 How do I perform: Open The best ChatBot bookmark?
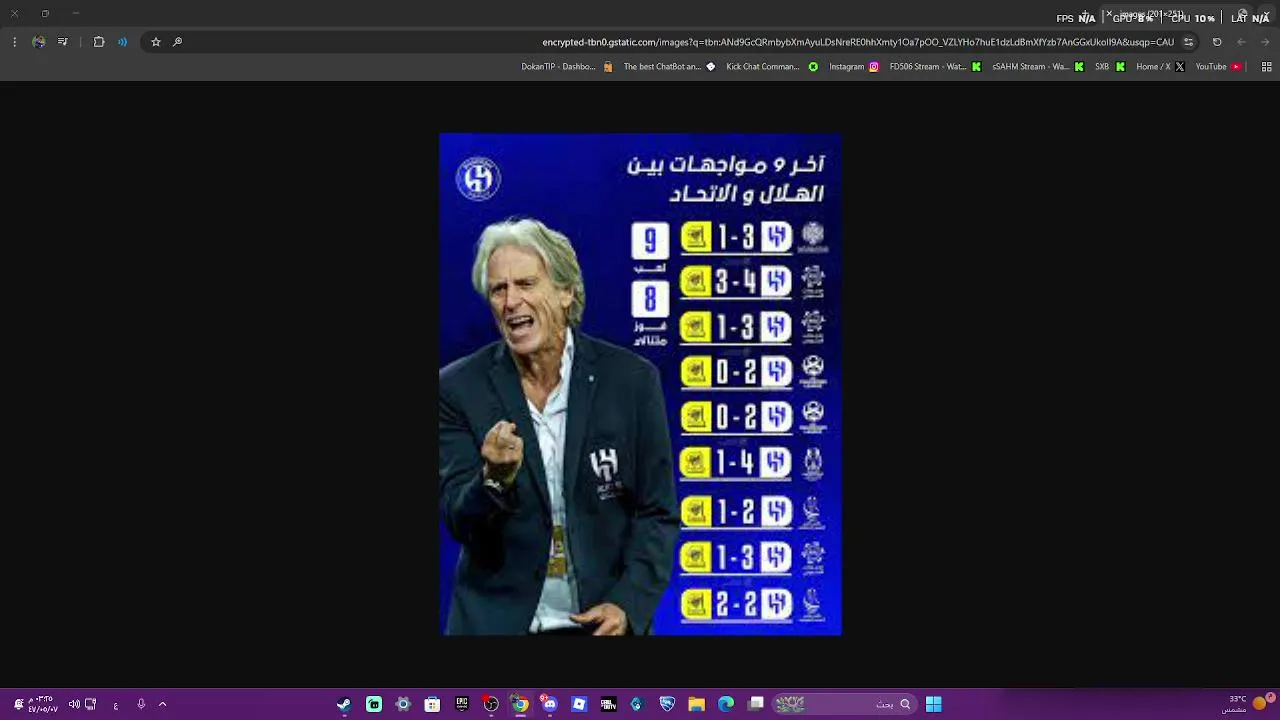[x=670, y=67]
